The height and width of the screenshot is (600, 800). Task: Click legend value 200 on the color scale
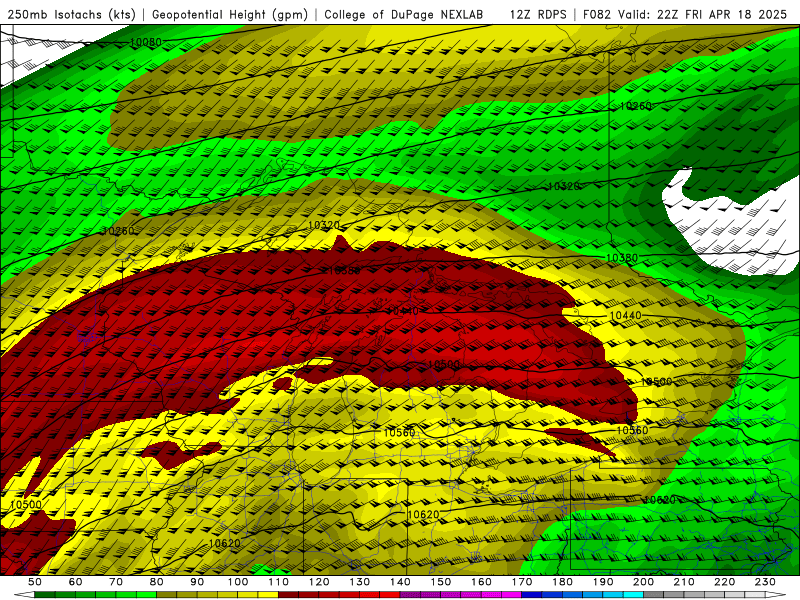coord(643,582)
